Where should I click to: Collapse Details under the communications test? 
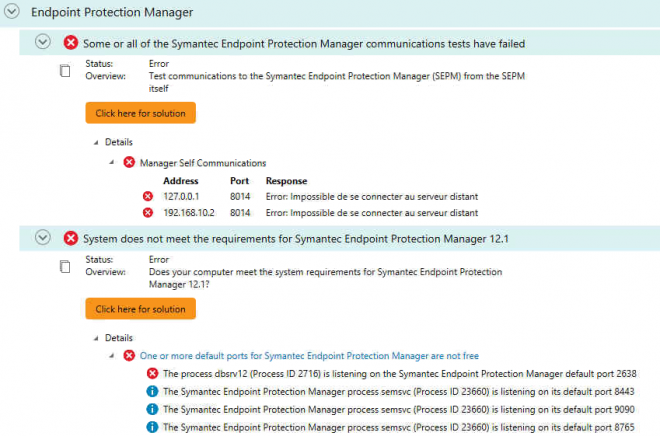[96, 143]
